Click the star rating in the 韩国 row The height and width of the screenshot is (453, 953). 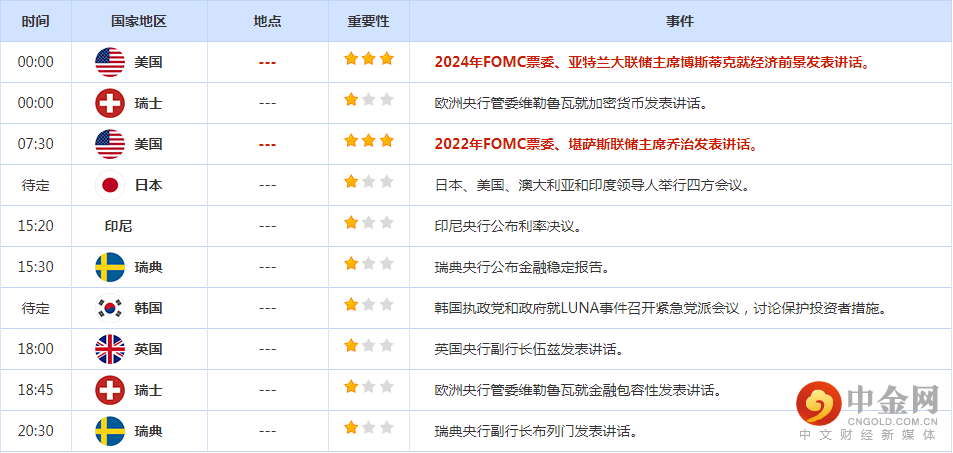pos(369,305)
